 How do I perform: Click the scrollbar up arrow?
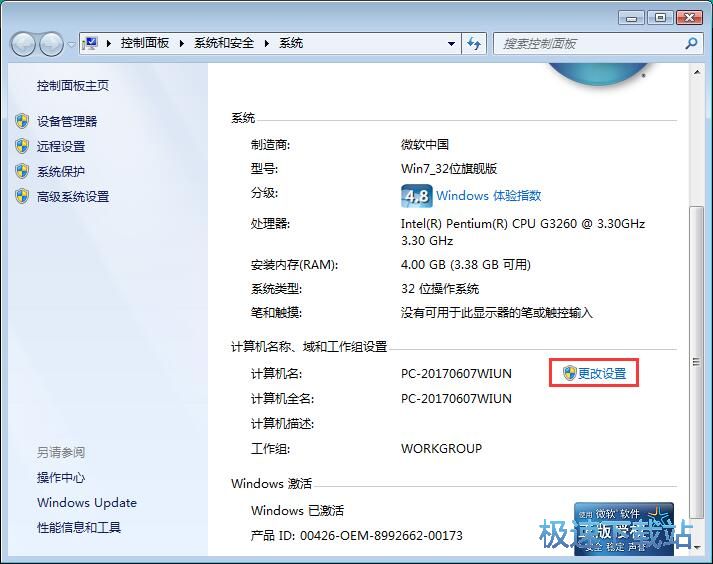click(697, 72)
